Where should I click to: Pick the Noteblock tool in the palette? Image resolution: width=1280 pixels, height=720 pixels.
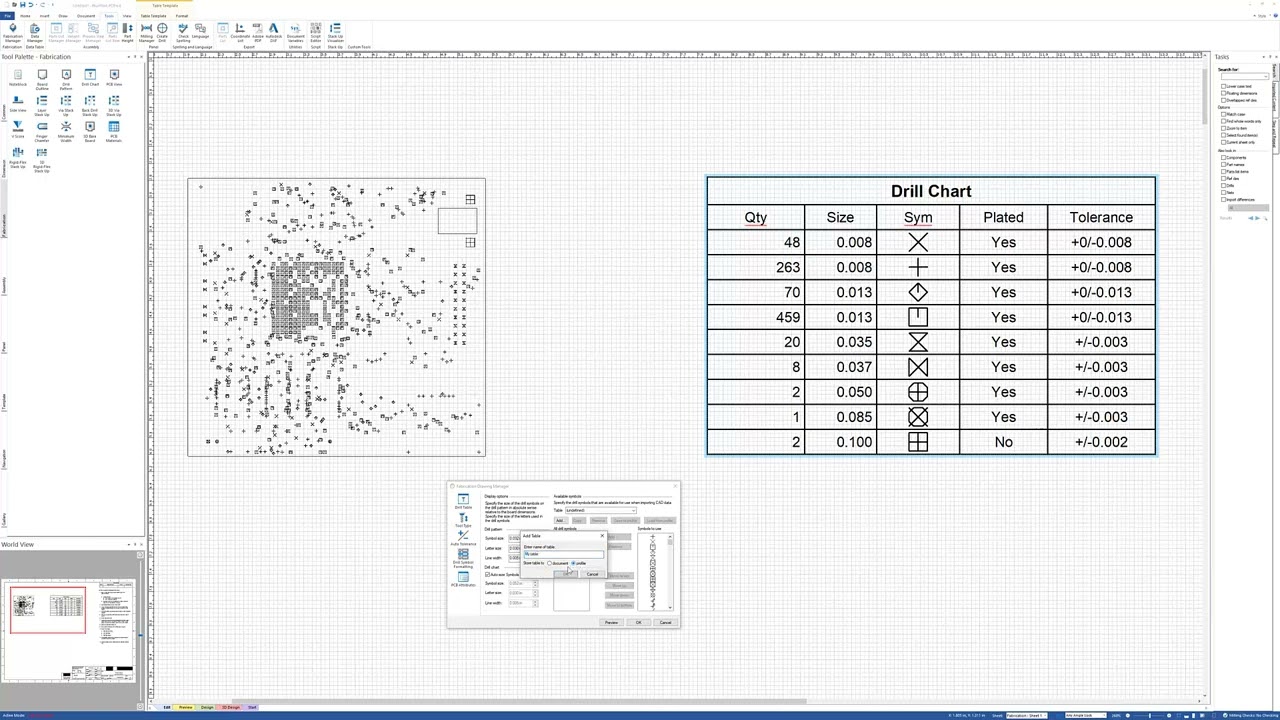[18, 77]
